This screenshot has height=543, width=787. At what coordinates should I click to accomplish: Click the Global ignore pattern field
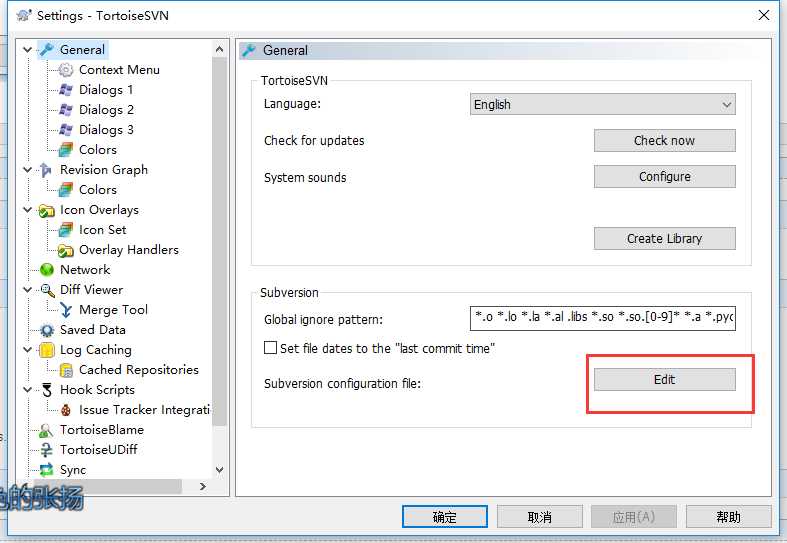[x=602, y=318]
